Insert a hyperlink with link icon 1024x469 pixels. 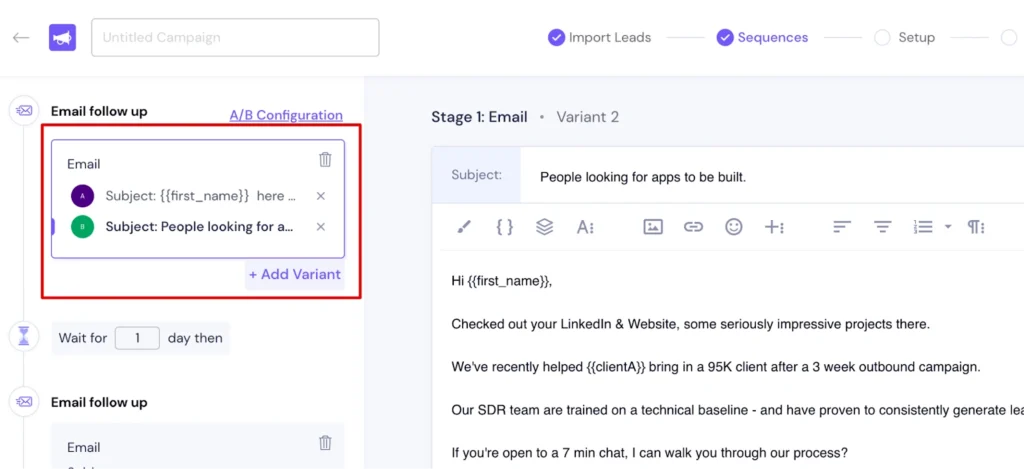(693, 227)
